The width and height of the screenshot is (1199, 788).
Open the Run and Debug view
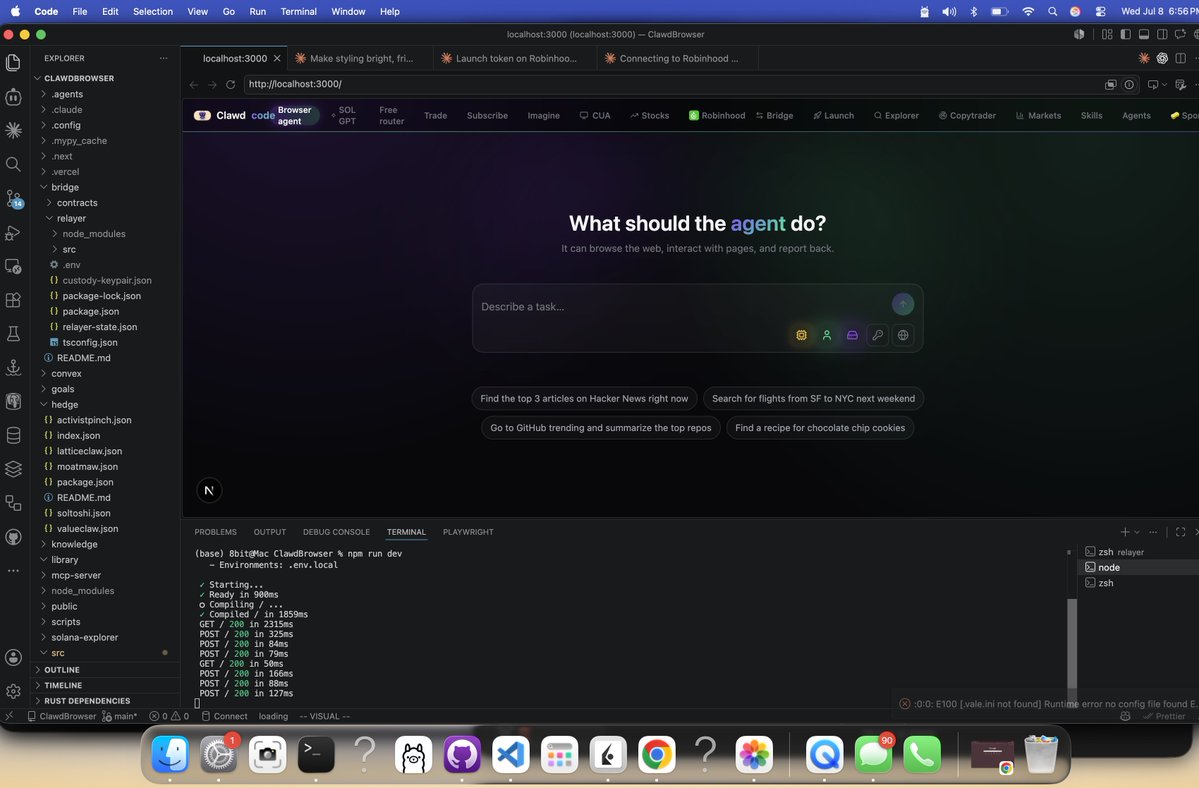click(13, 232)
